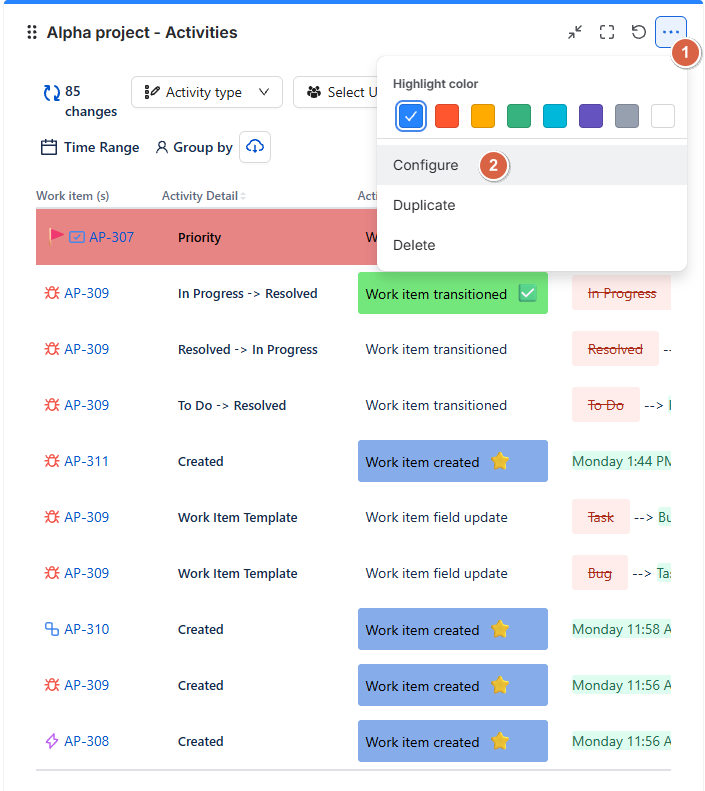Choose the blue highlight color
This screenshot has width=705, height=791.
410,116
